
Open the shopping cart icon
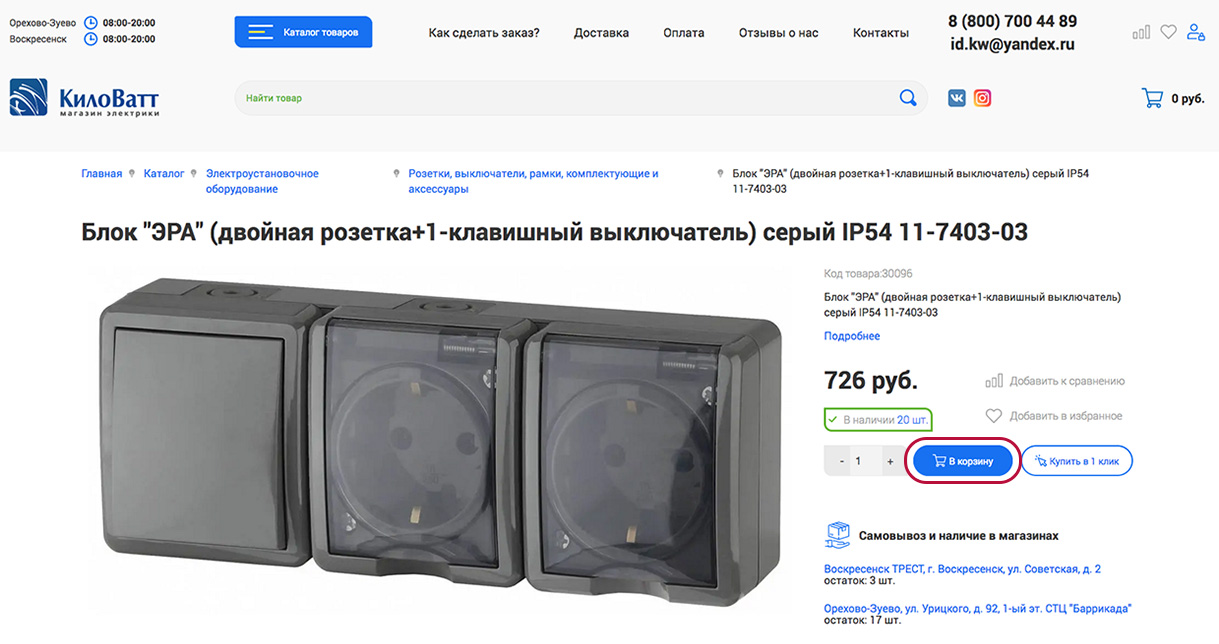[x=1152, y=98]
